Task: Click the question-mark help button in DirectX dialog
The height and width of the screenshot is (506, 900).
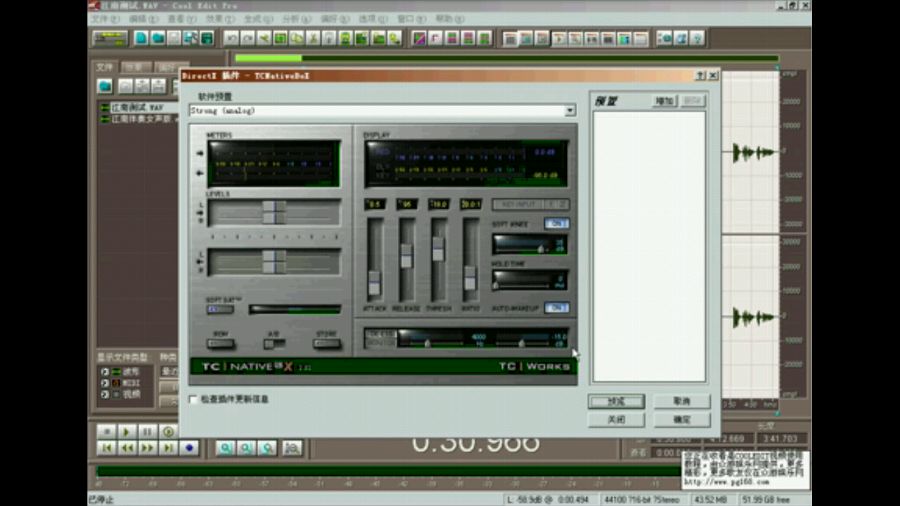Action: pyautogui.click(x=700, y=76)
